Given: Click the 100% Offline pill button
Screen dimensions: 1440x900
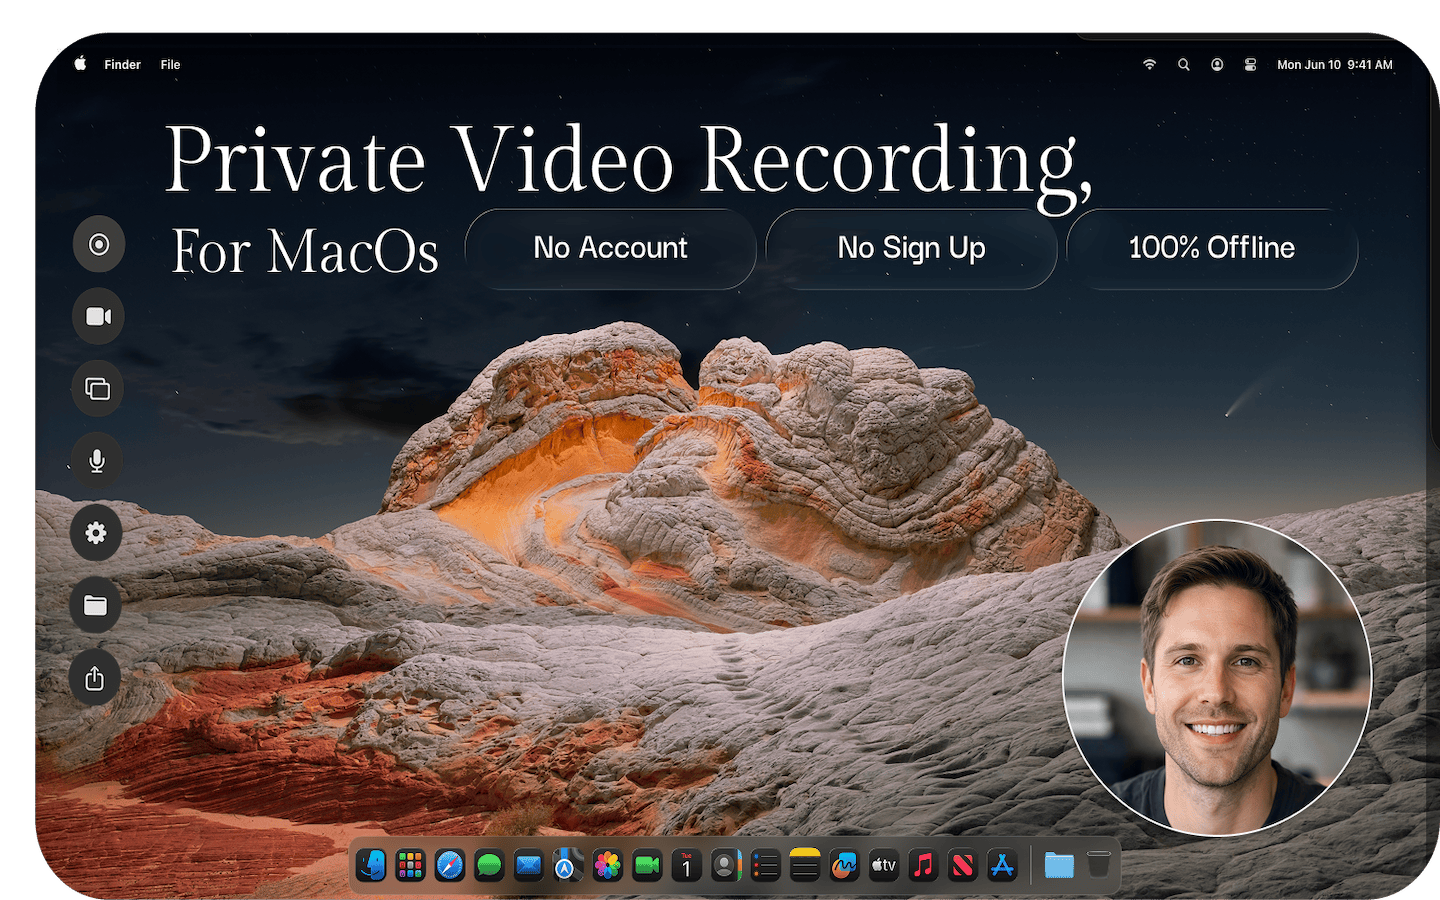Looking at the screenshot, I should click(1212, 248).
